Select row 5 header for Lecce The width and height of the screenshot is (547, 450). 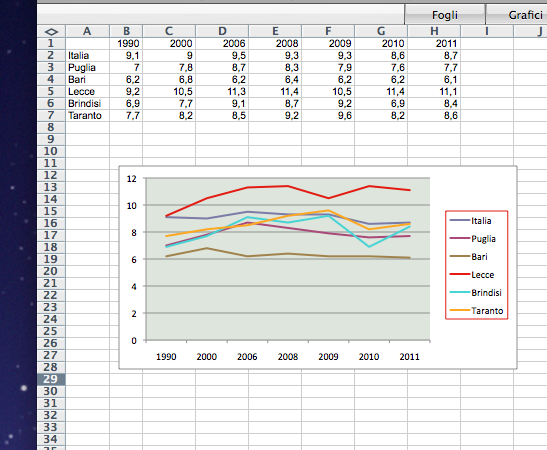[x=51, y=91]
